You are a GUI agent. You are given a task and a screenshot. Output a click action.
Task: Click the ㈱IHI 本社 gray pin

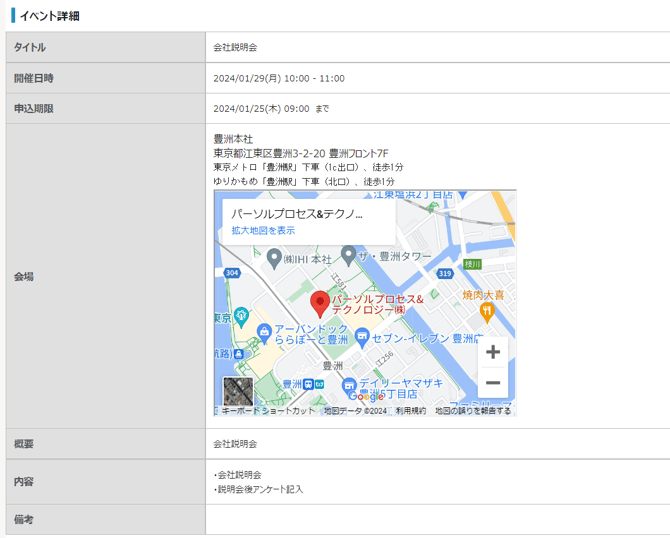click(x=274, y=258)
